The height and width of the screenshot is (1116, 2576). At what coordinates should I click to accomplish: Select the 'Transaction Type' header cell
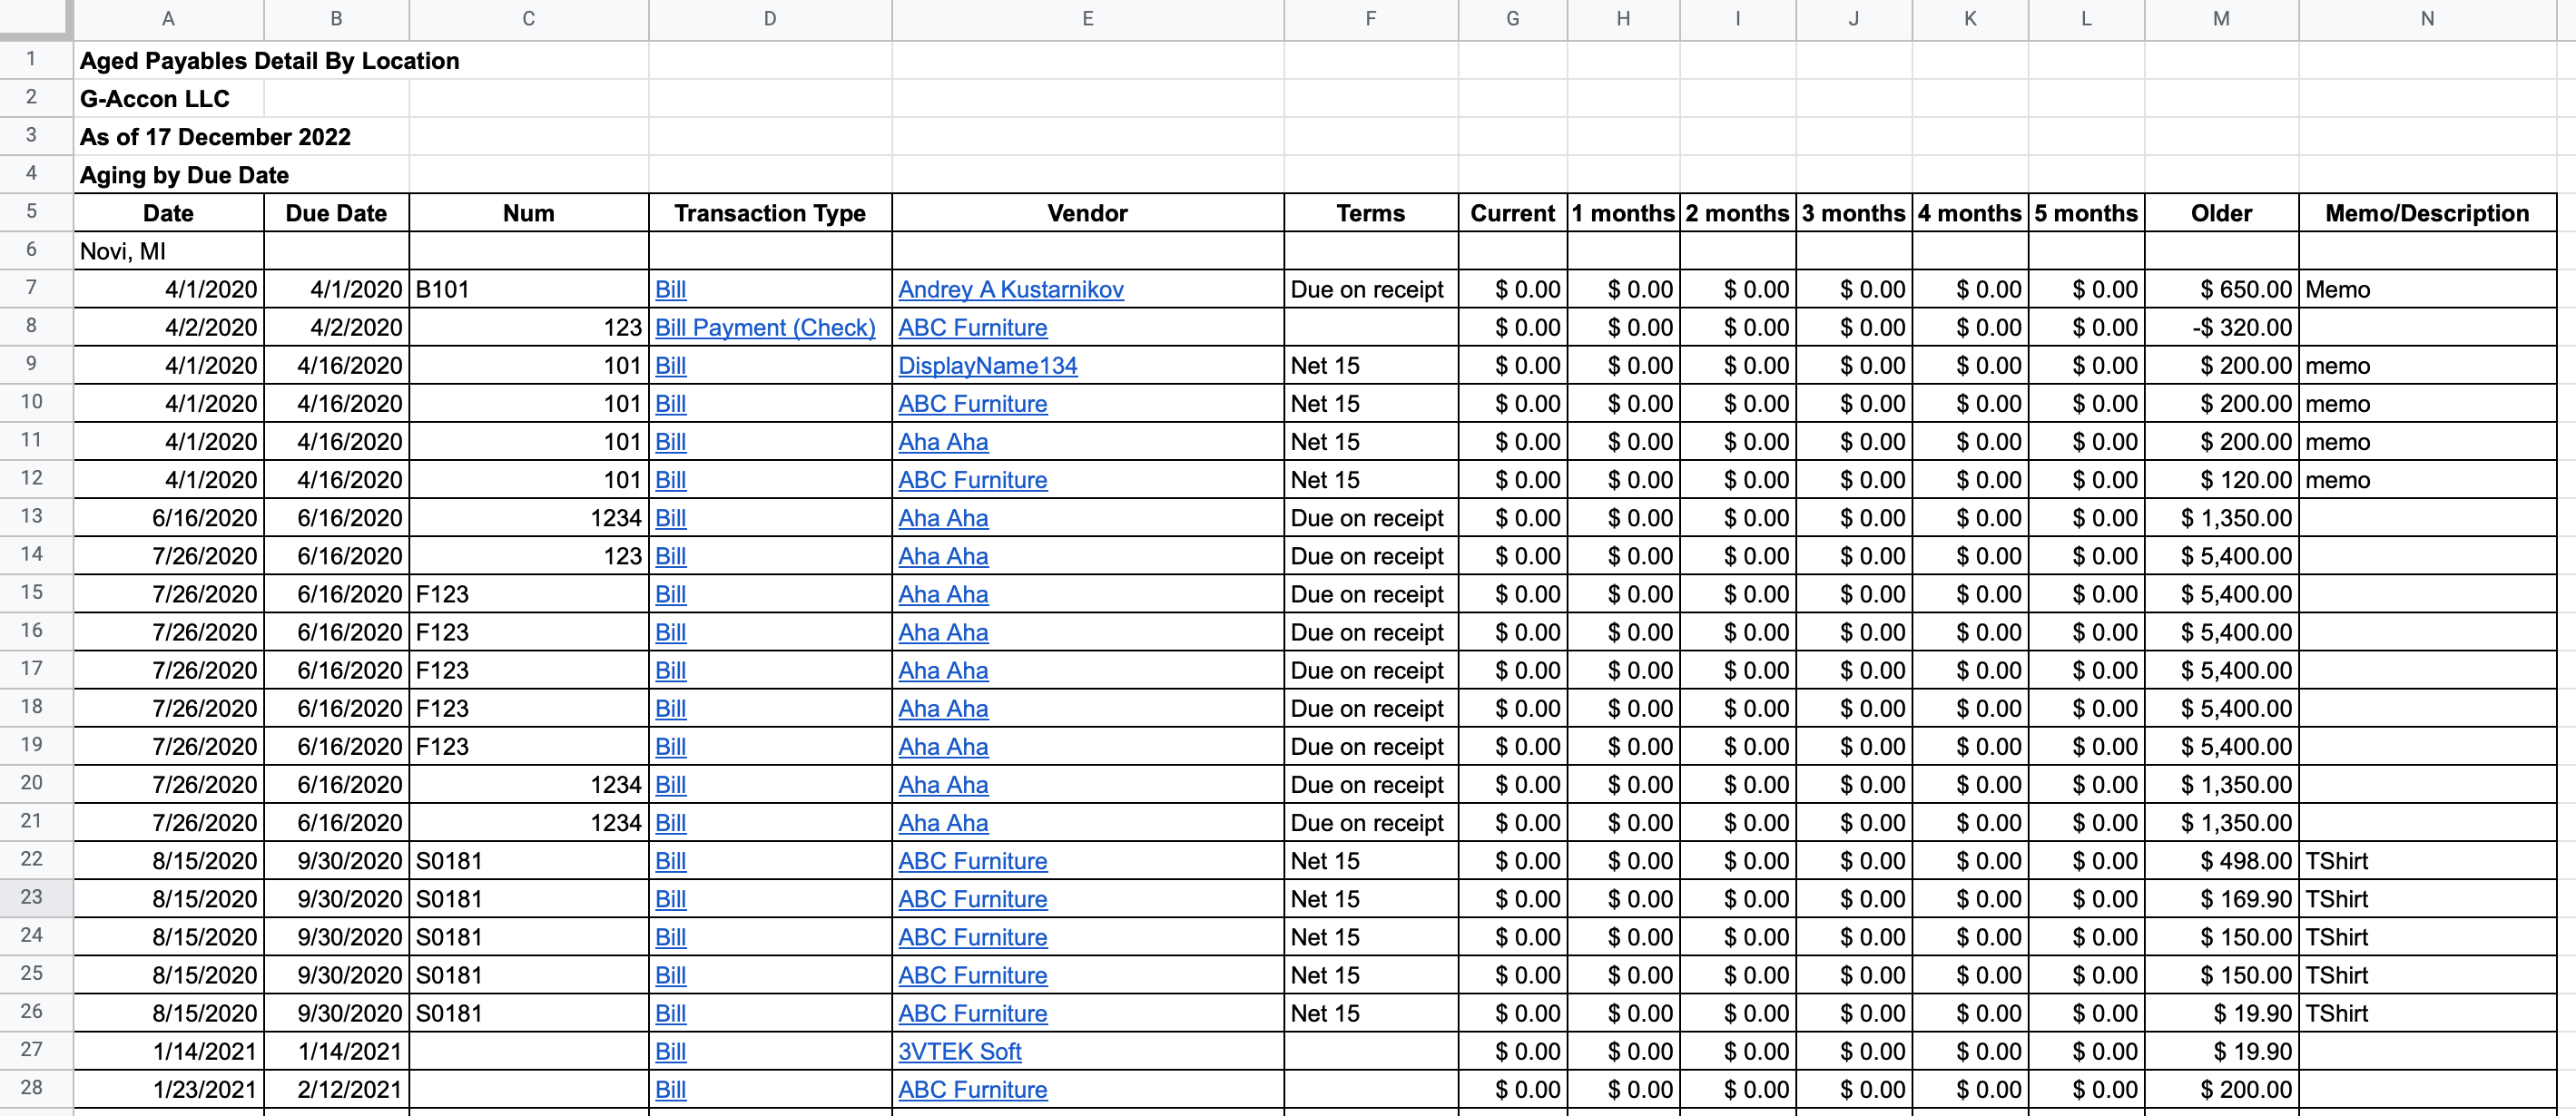tap(770, 212)
